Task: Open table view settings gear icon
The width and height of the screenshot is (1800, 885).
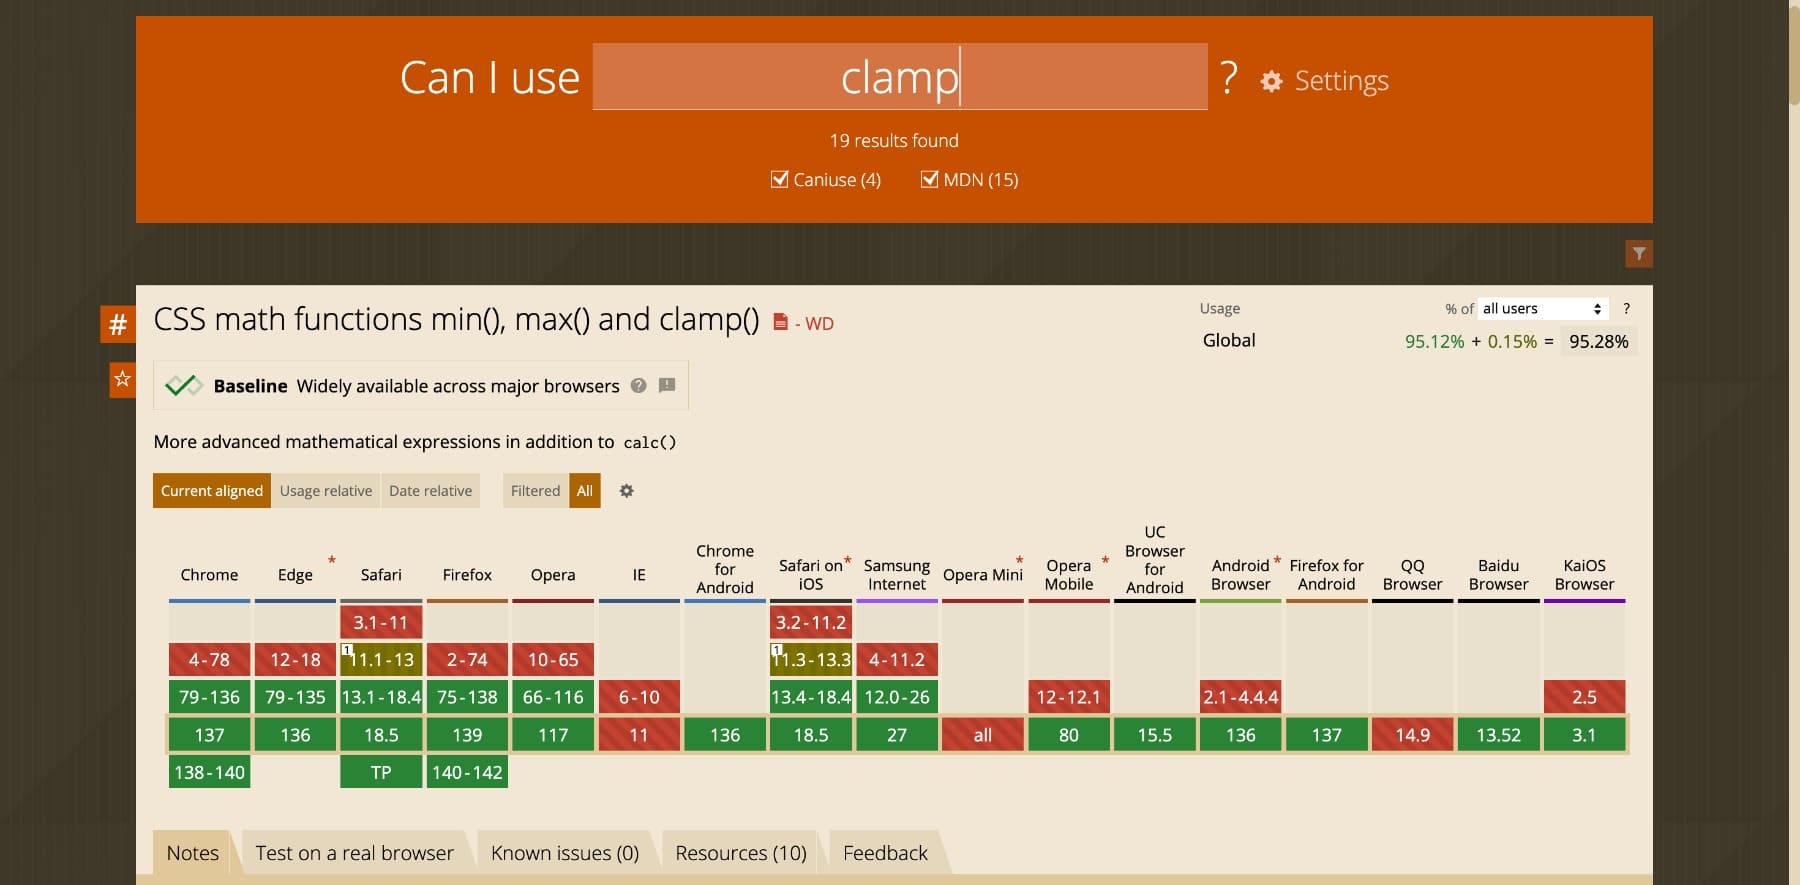Action: point(627,491)
